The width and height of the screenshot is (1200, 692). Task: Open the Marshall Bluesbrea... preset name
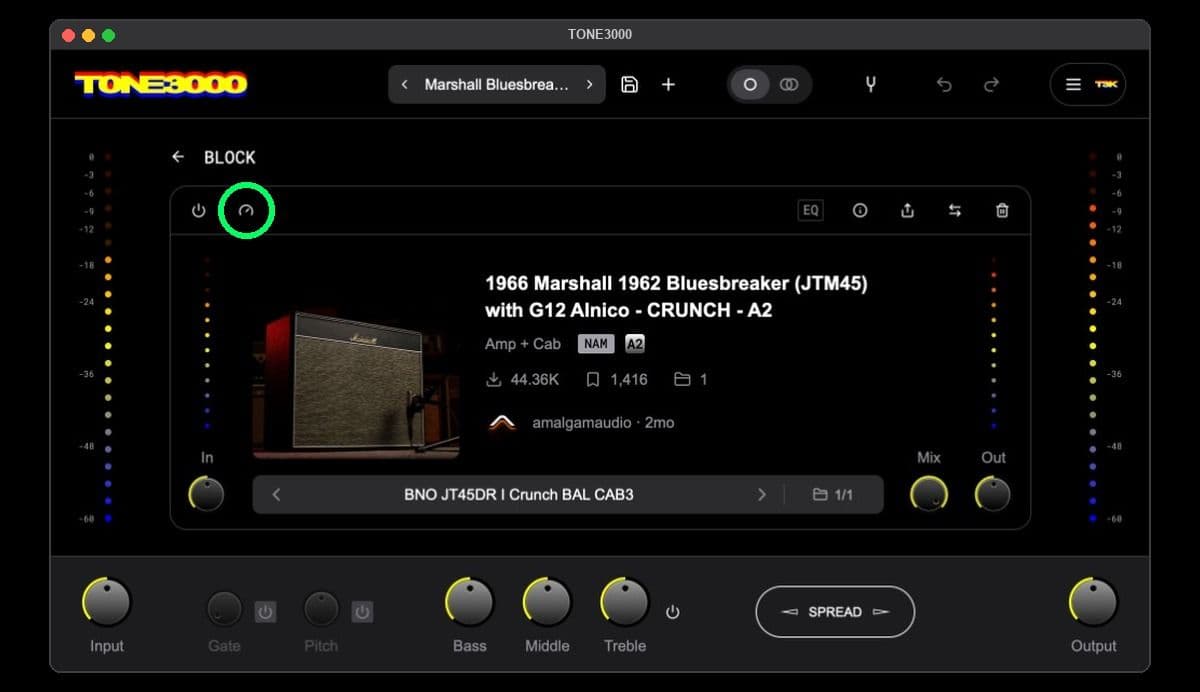[497, 85]
